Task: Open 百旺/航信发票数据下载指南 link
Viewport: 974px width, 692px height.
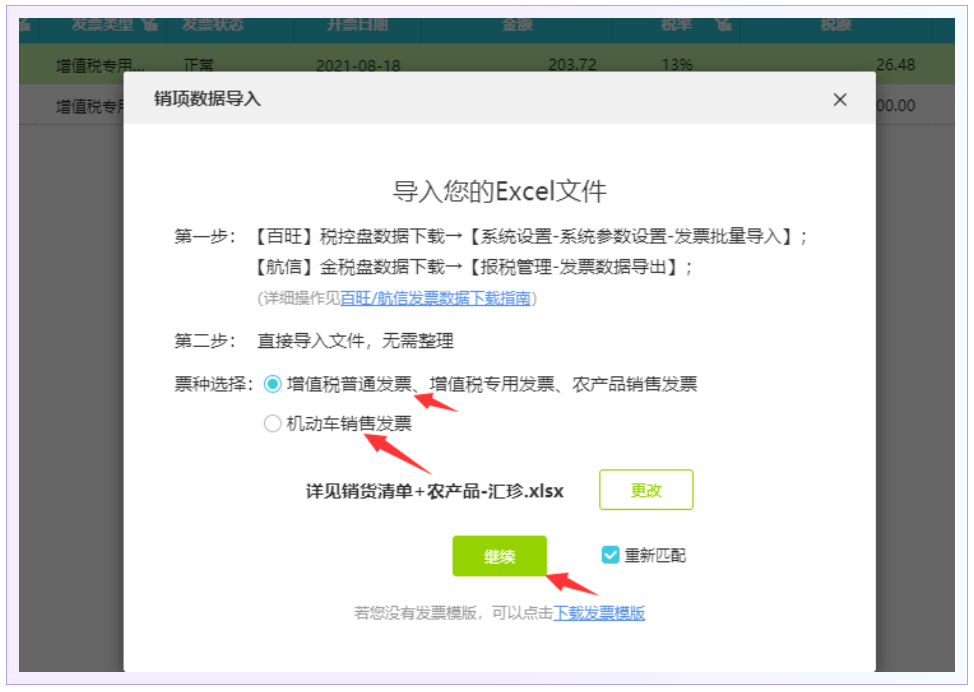Action: (435, 298)
